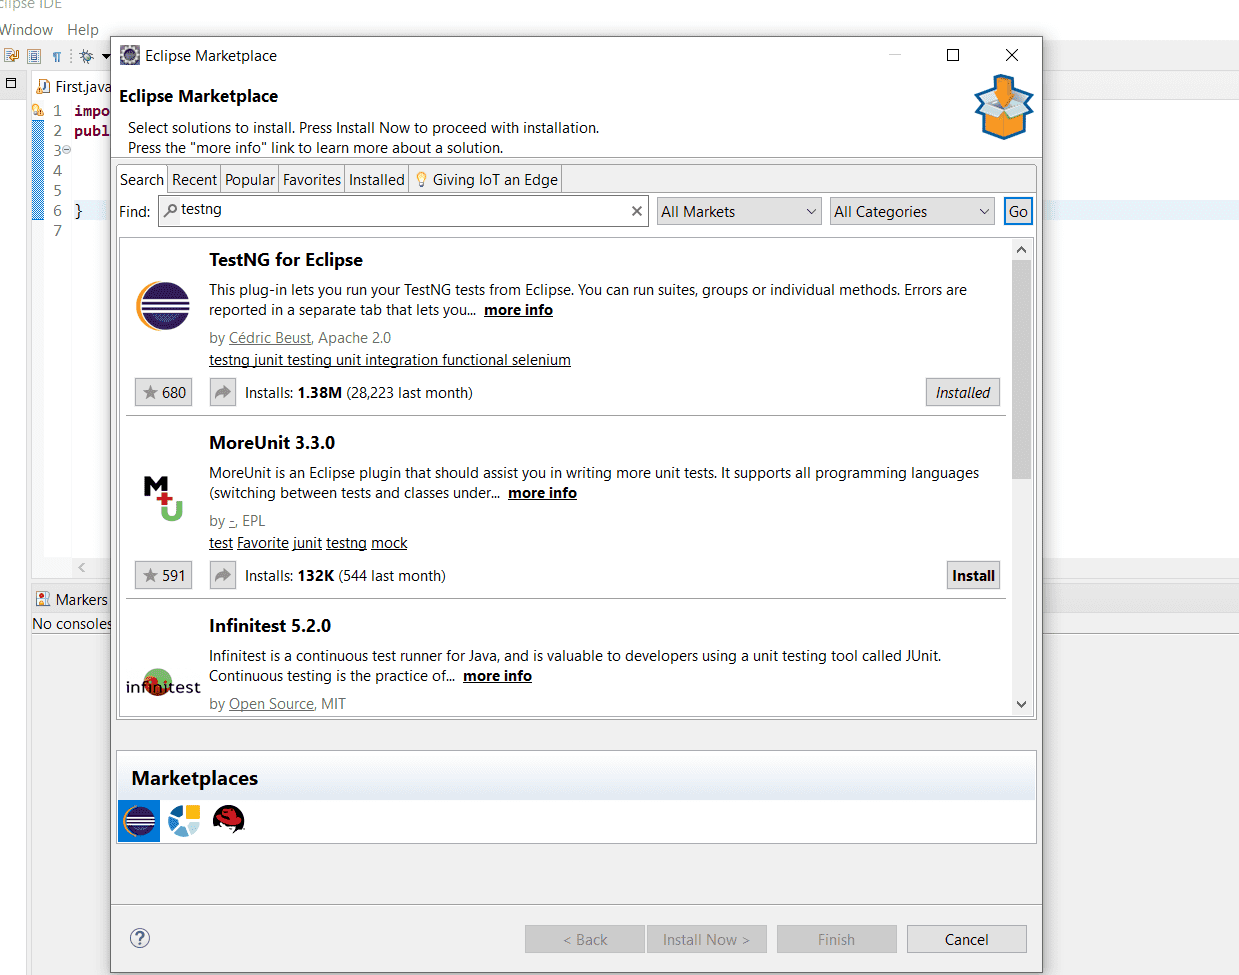Open Open Source author link for Infinitest
This screenshot has width=1239, height=975.
pos(271,704)
